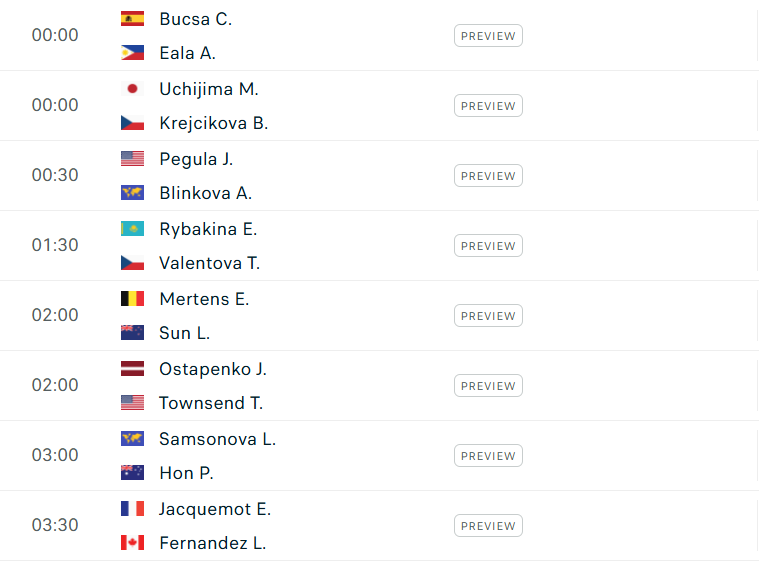Screen dimensions: 759x563
Task: Click the New Zealand flag beside Sun L.
Action: 132,334
